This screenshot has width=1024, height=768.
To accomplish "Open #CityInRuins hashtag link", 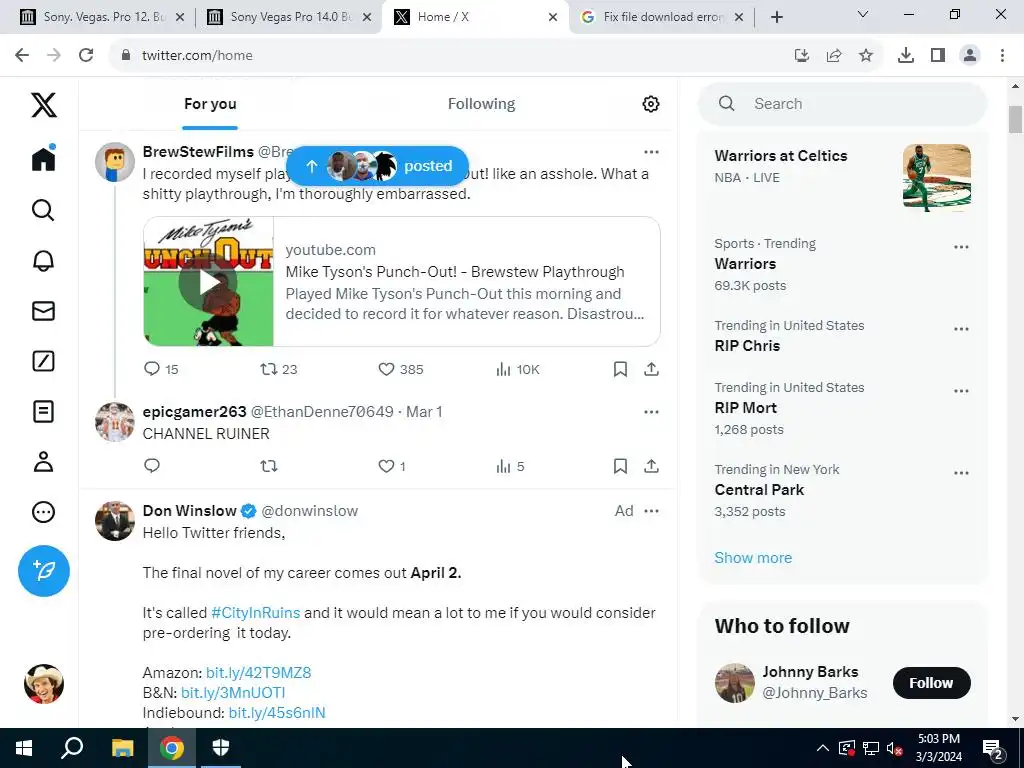I will [x=255, y=613].
